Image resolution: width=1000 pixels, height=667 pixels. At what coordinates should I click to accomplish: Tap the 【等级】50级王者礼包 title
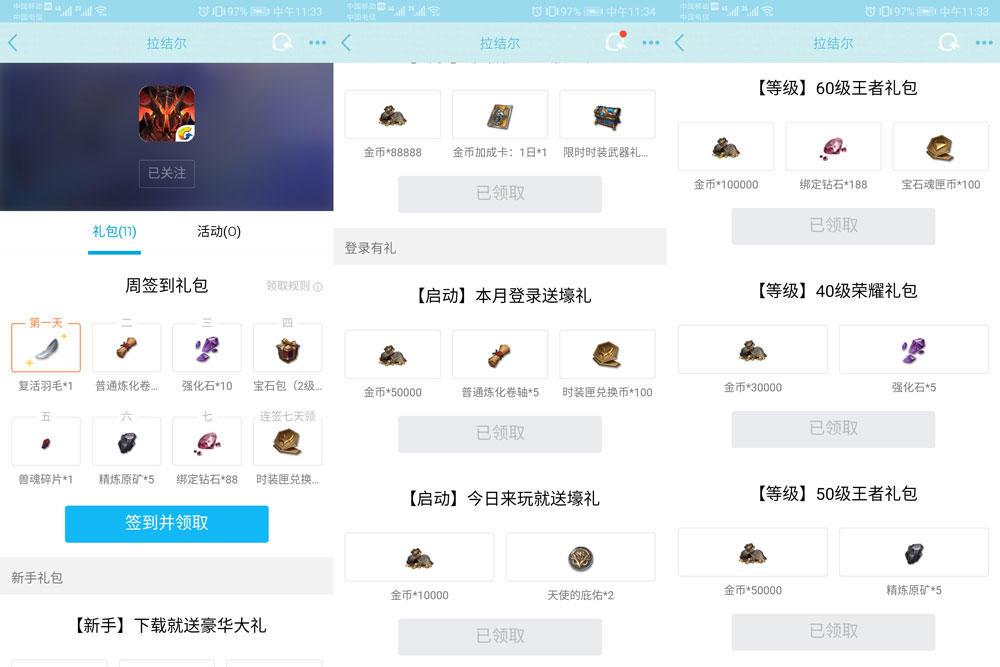tap(834, 494)
